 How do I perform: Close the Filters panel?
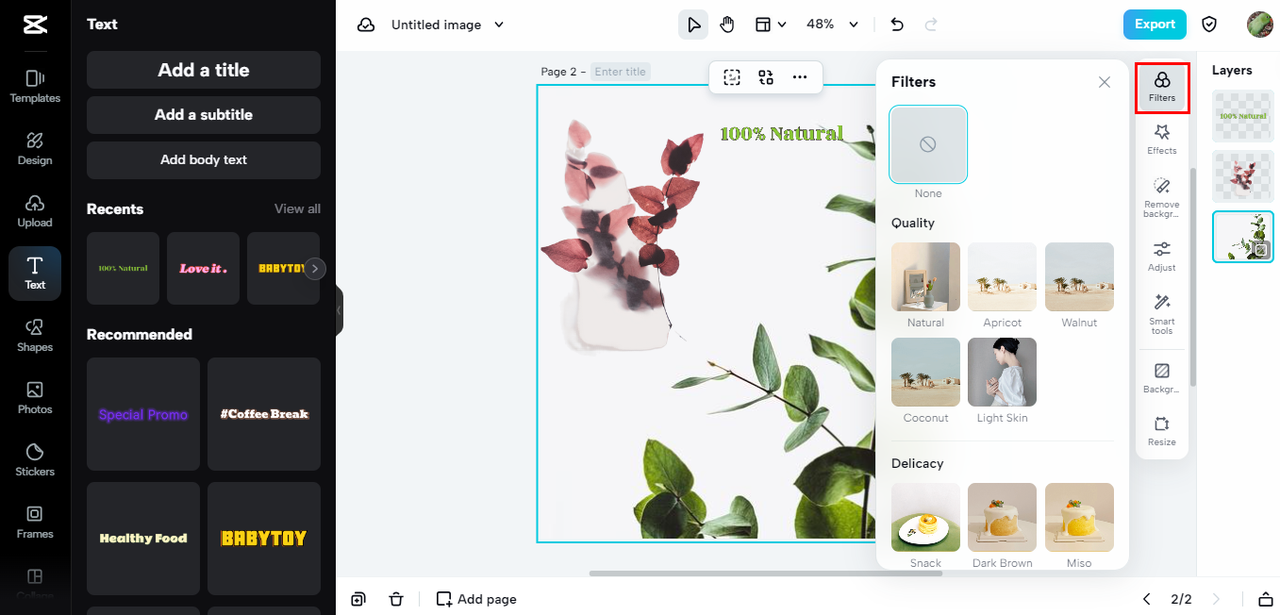click(1104, 82)
